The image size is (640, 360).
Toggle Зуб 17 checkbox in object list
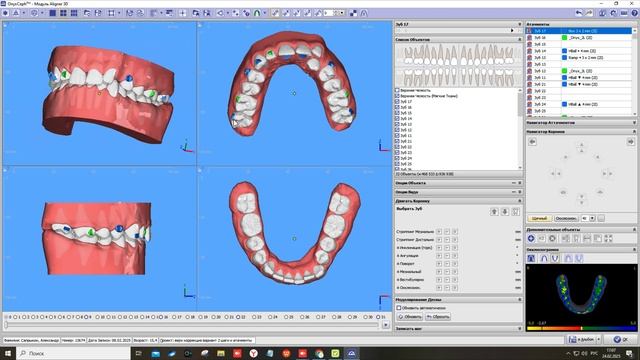pyautogui.click(x=397, y=102)
